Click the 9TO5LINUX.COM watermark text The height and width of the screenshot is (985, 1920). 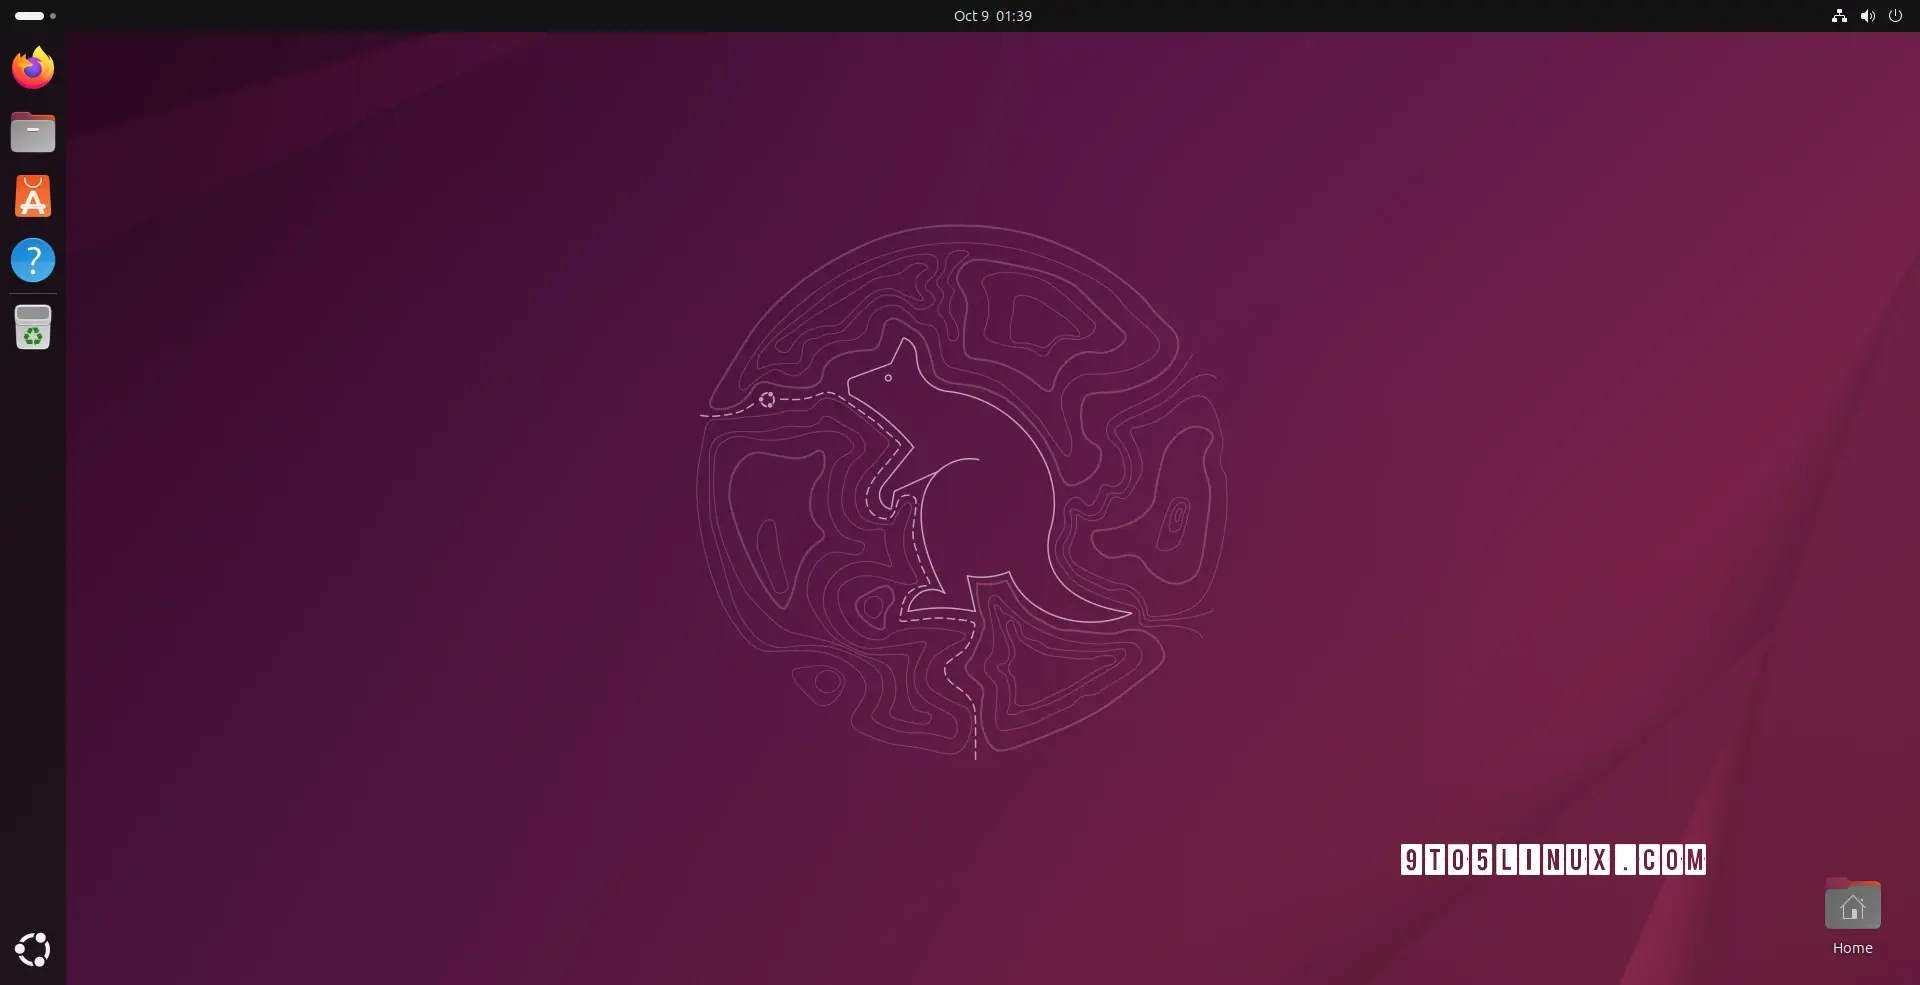click(x=1552, y=860)
